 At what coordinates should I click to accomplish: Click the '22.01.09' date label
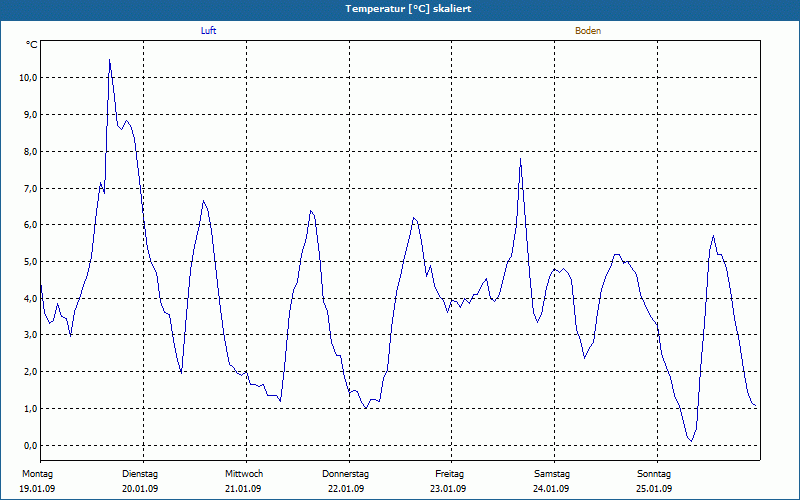[345, 488]
